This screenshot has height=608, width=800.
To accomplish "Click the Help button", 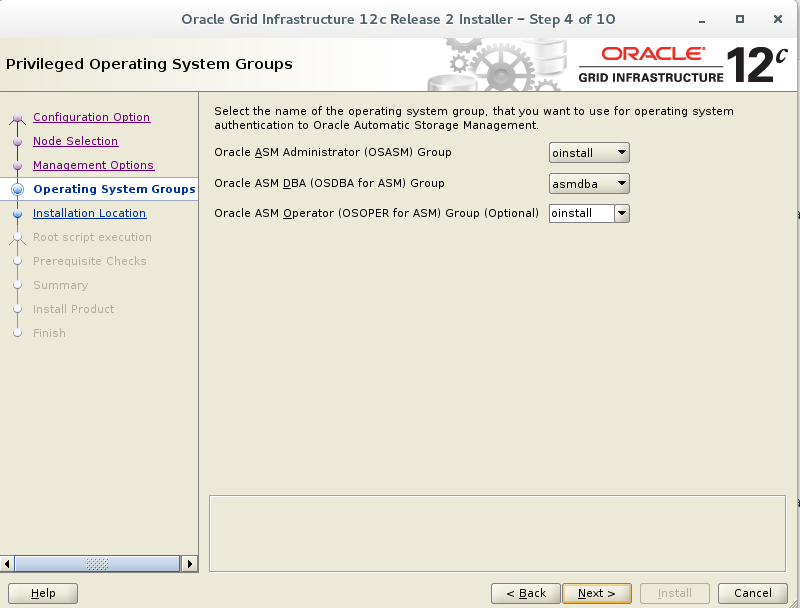I will [x=43, y=593].
